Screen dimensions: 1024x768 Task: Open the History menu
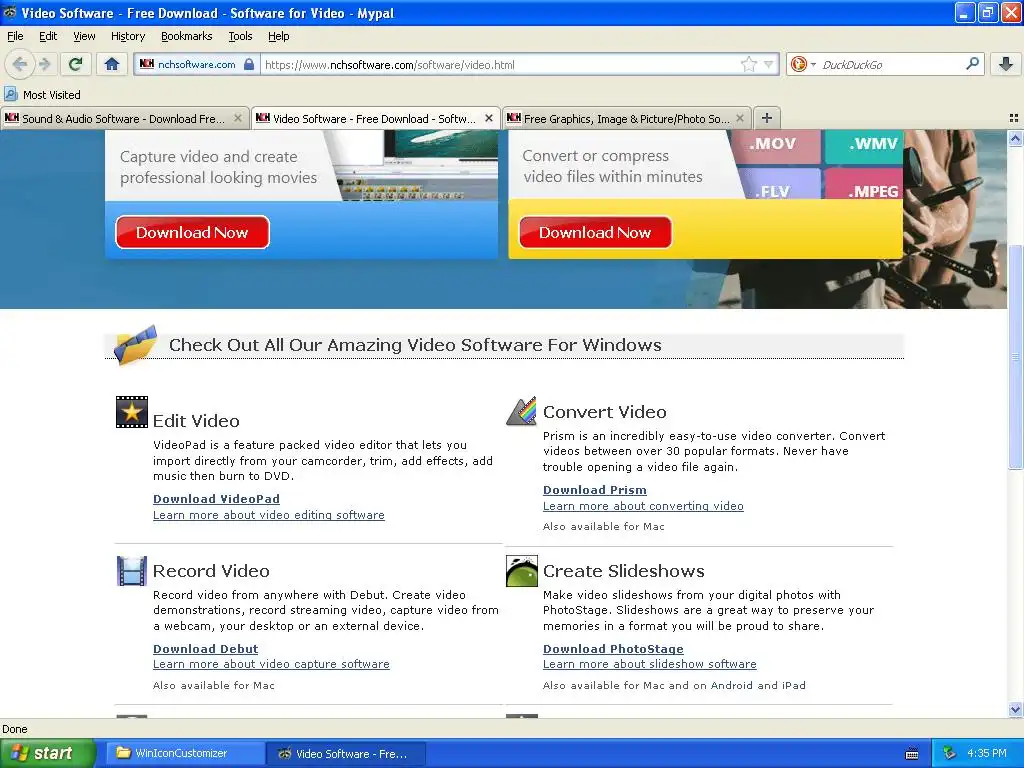[x=128, y=37]
